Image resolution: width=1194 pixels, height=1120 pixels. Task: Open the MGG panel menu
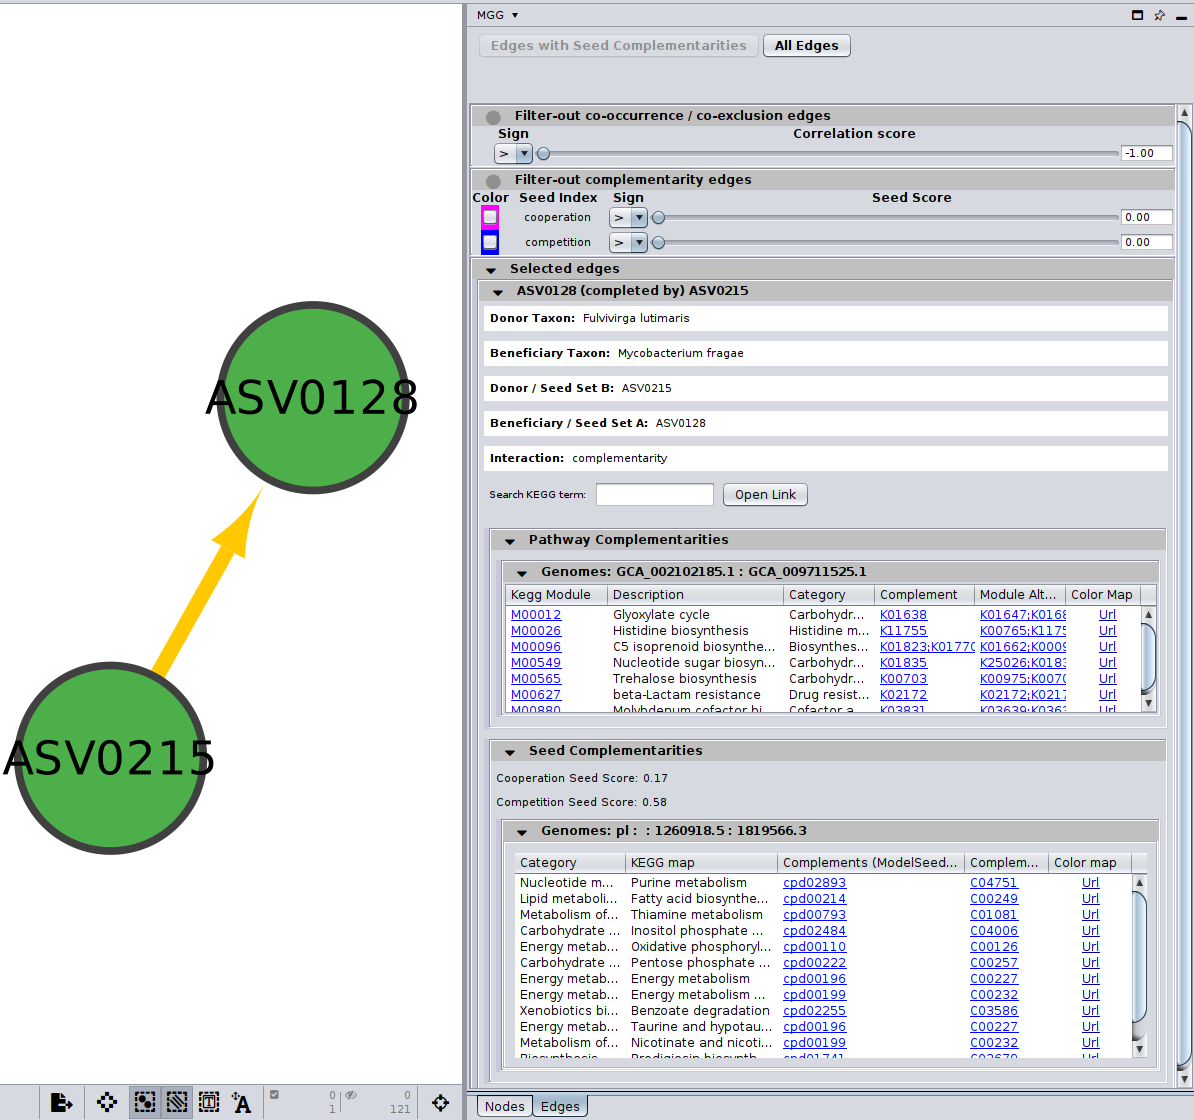(497, 15)
